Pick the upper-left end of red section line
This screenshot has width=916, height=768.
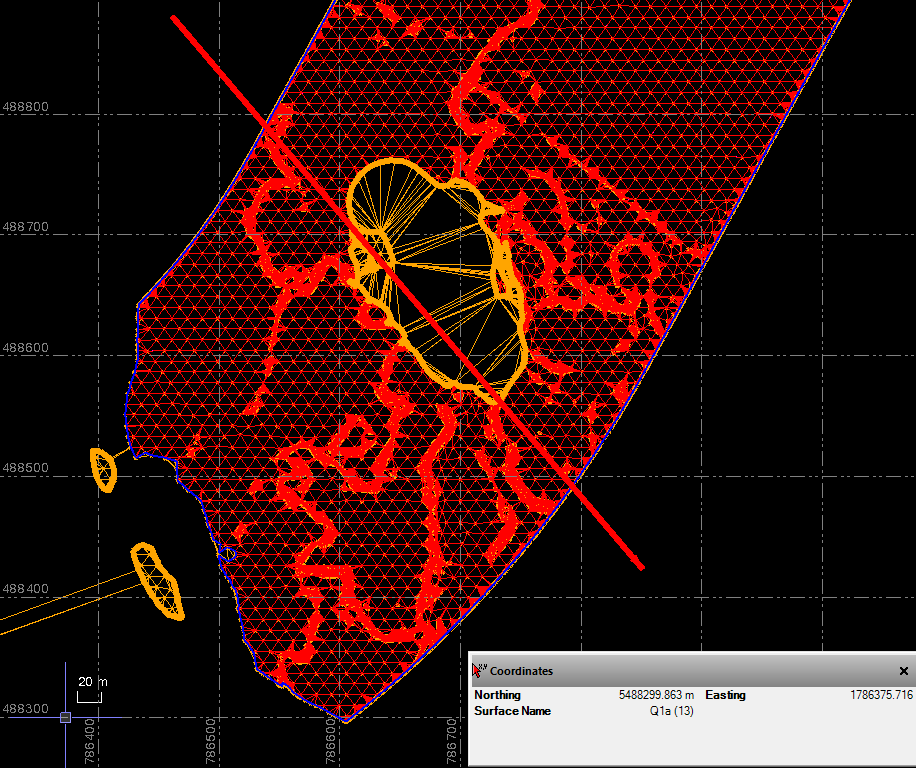pyautogui.click(x=174, y=18)
